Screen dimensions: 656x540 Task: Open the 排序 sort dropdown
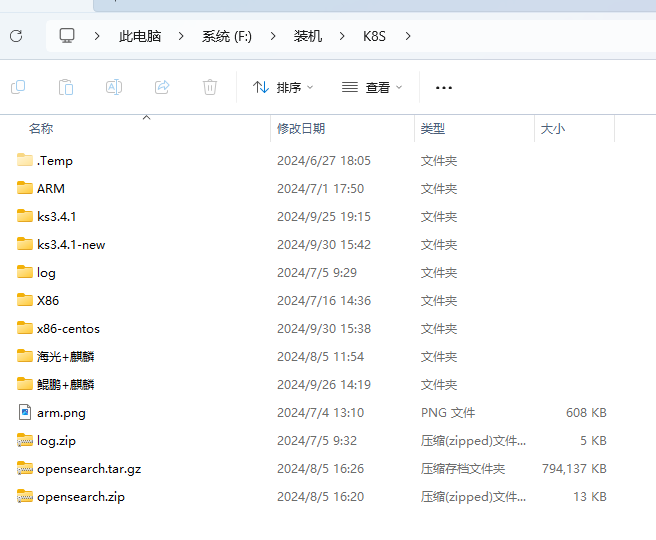(x=283, y=87)
